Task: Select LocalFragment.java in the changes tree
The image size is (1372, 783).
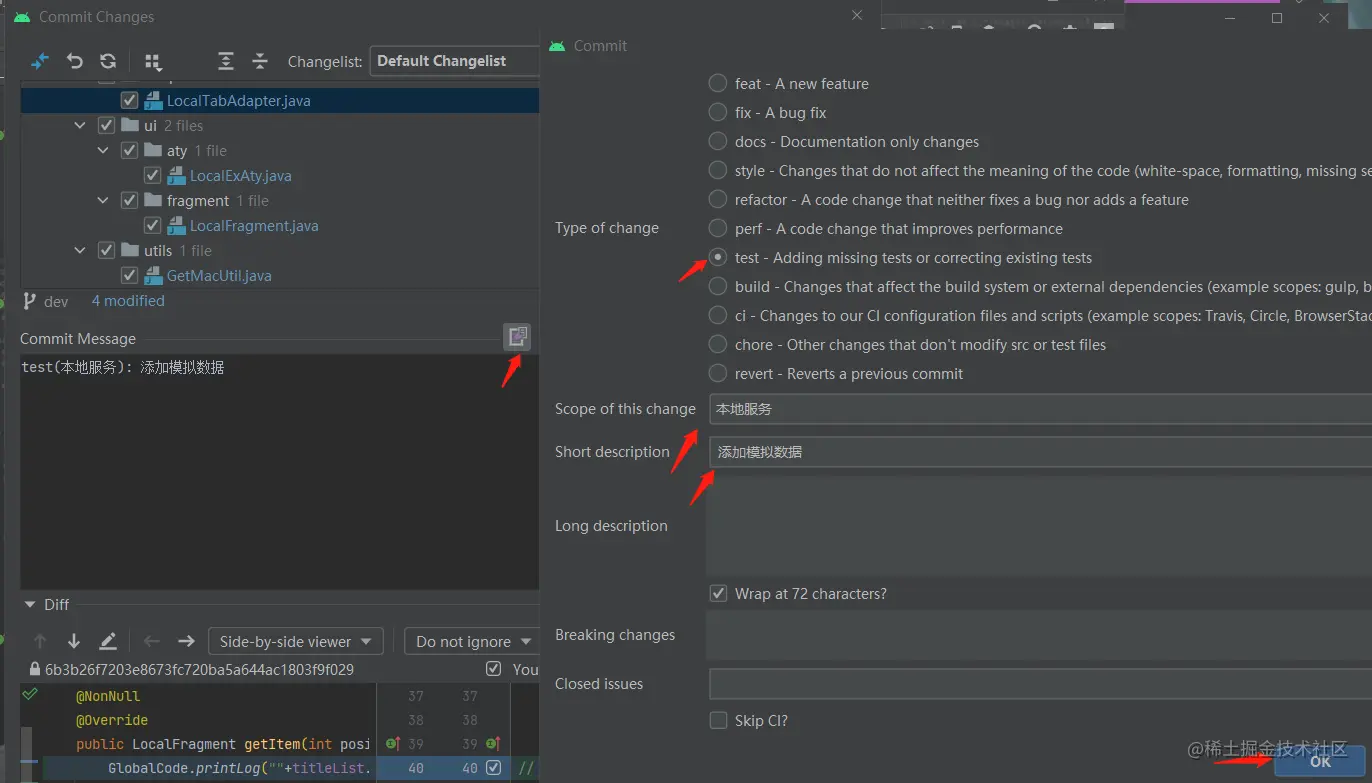Action: (x=254, y=226)
